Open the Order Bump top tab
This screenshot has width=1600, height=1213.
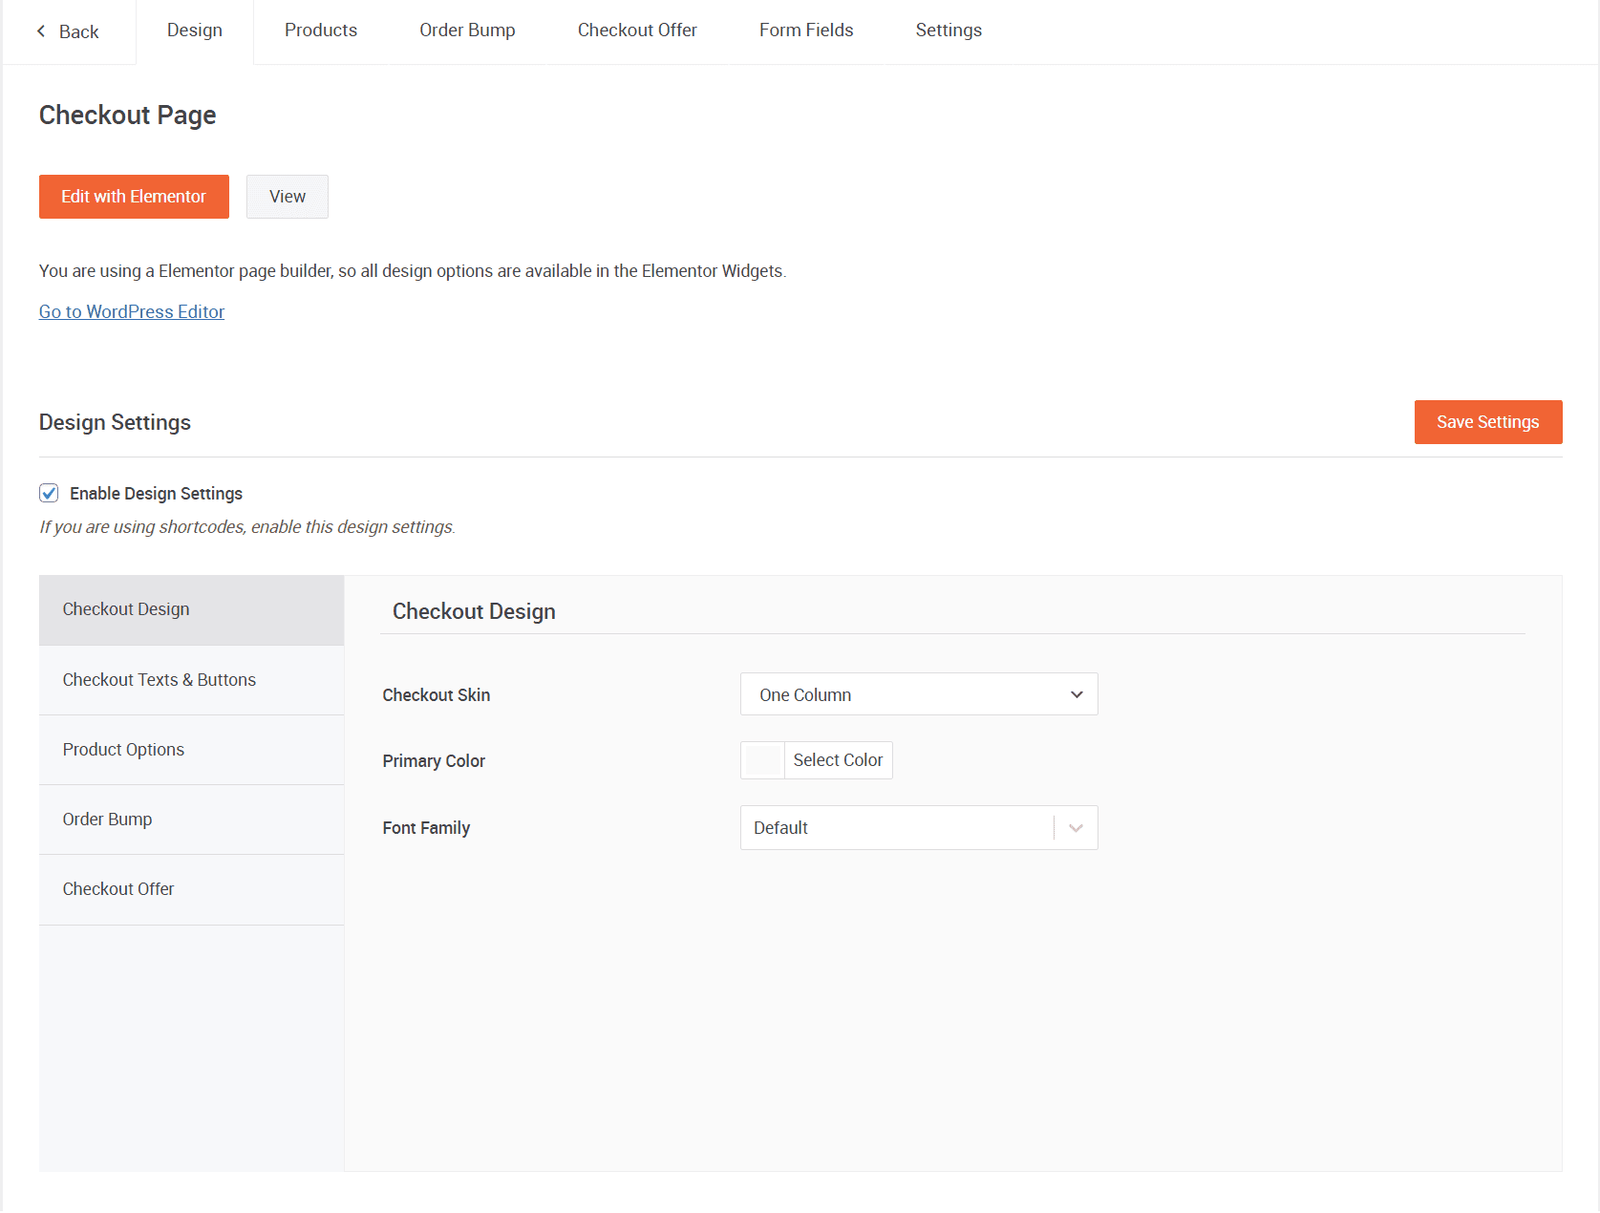[x=467, y=30]
